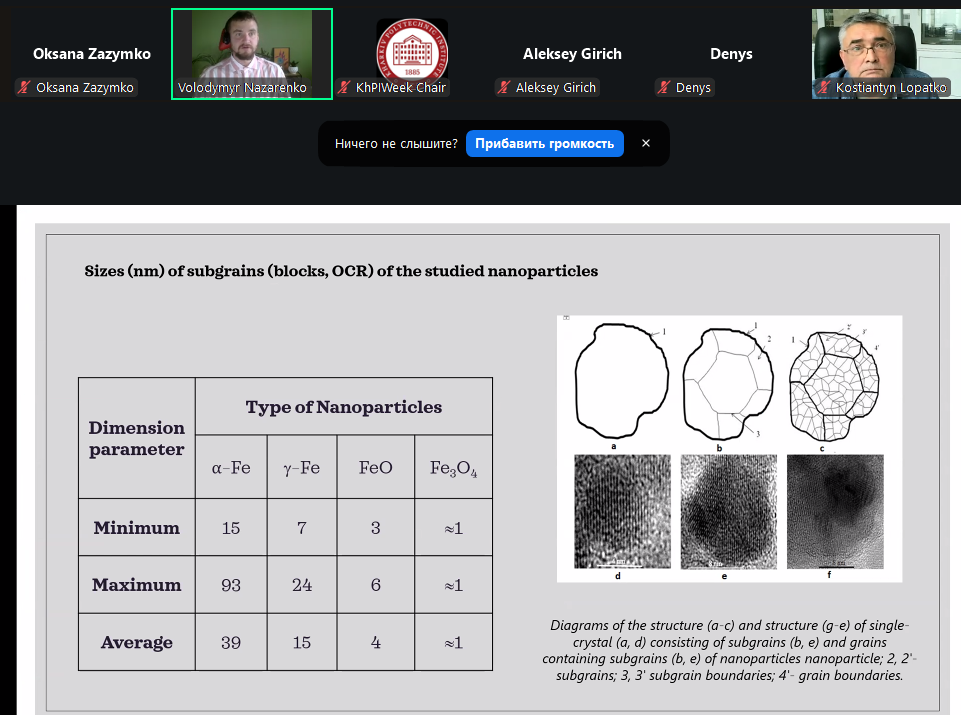Image resolution: width=961 pixels, height=715 pixels.
Task: Select the Oksana Zazymko participant tile
Action: (x=92, y=54)
